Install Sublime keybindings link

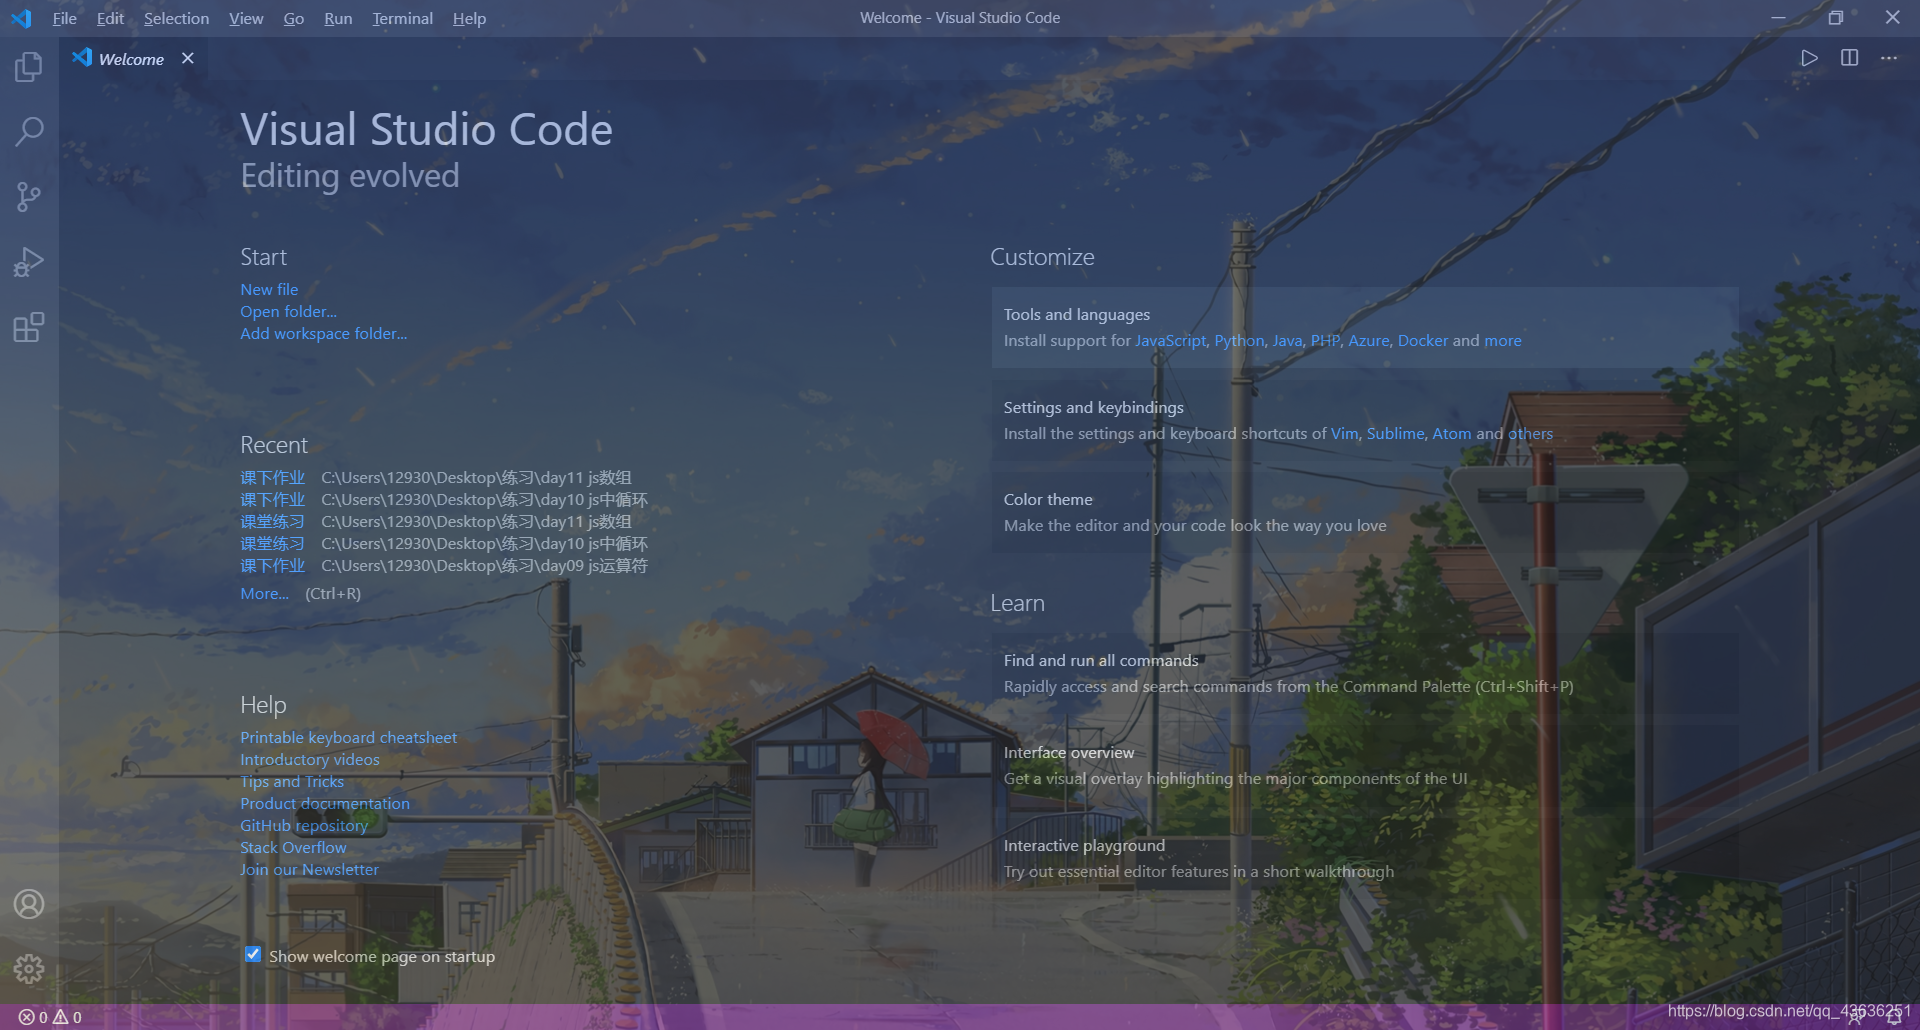[x=1395, y=433]
